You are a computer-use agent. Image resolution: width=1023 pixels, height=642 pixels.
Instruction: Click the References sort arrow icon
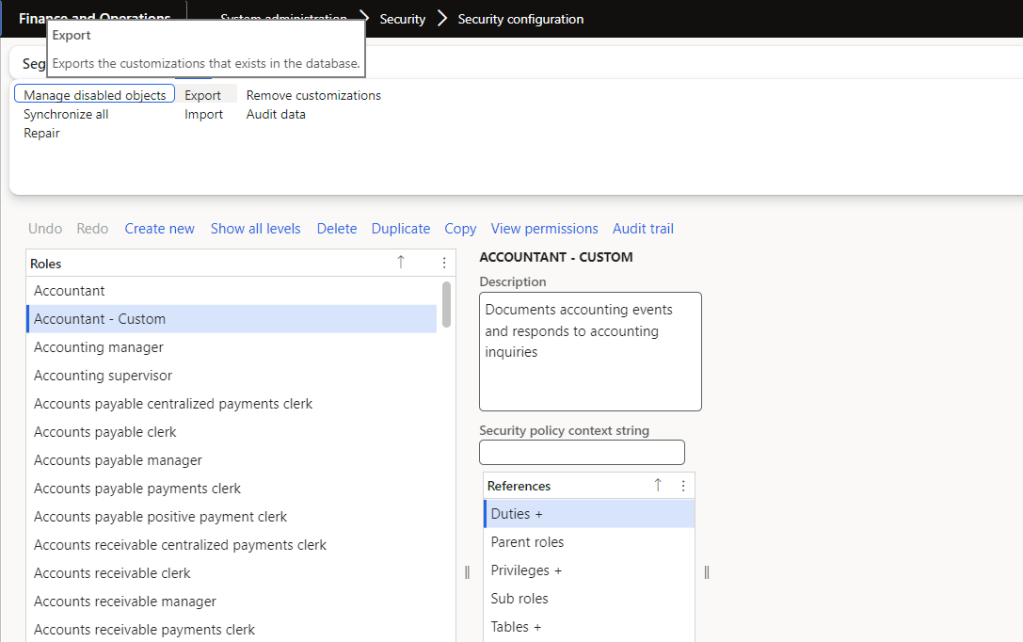(x=658, y=485)
